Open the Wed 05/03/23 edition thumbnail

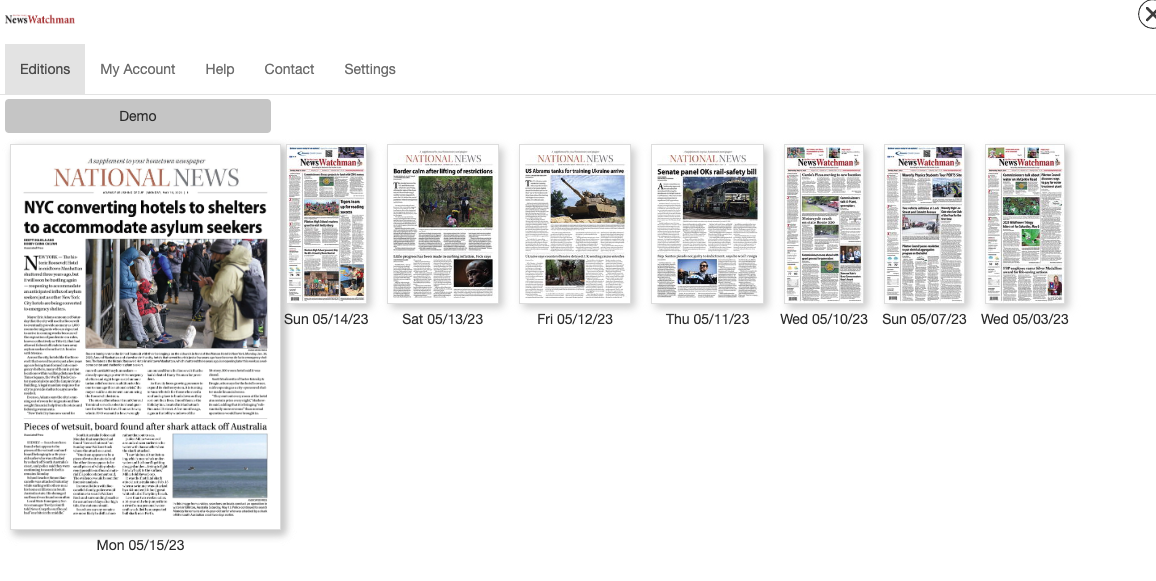coord(1024,224)
